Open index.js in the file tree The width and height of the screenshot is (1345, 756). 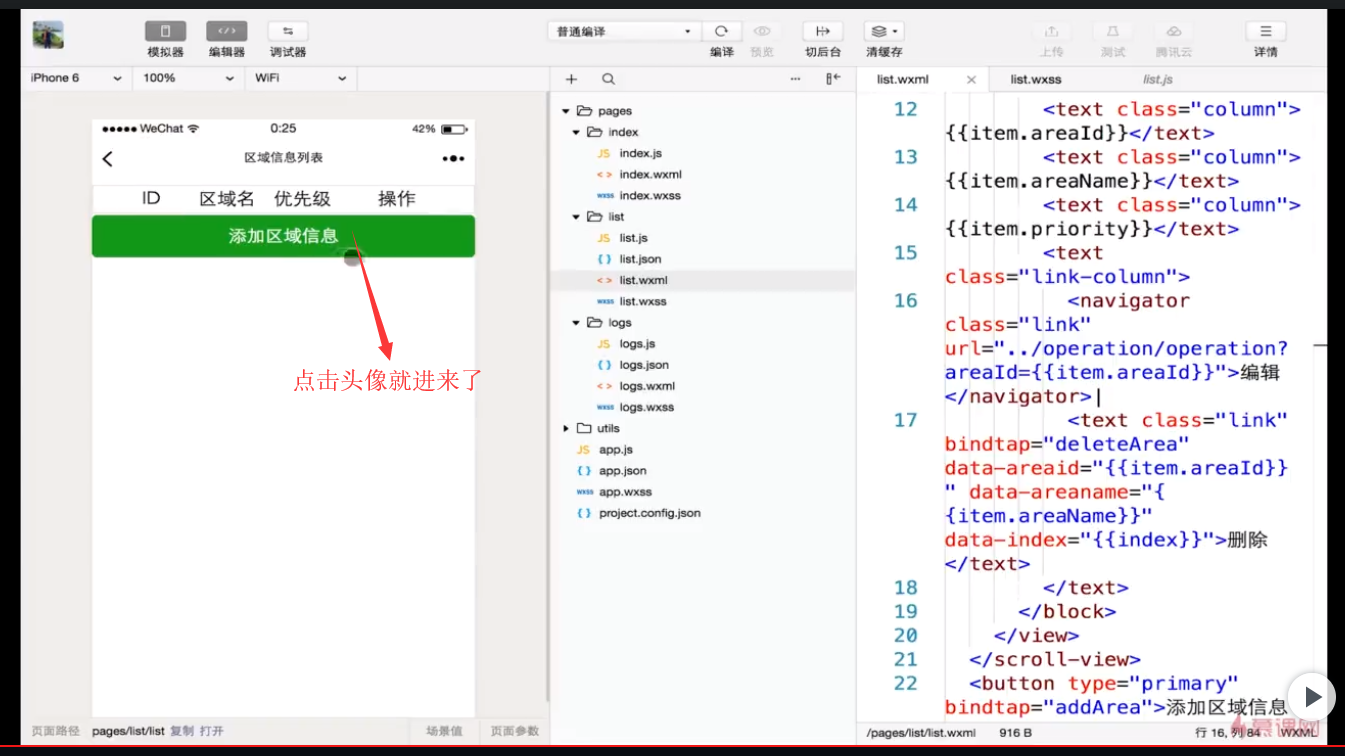640,154
